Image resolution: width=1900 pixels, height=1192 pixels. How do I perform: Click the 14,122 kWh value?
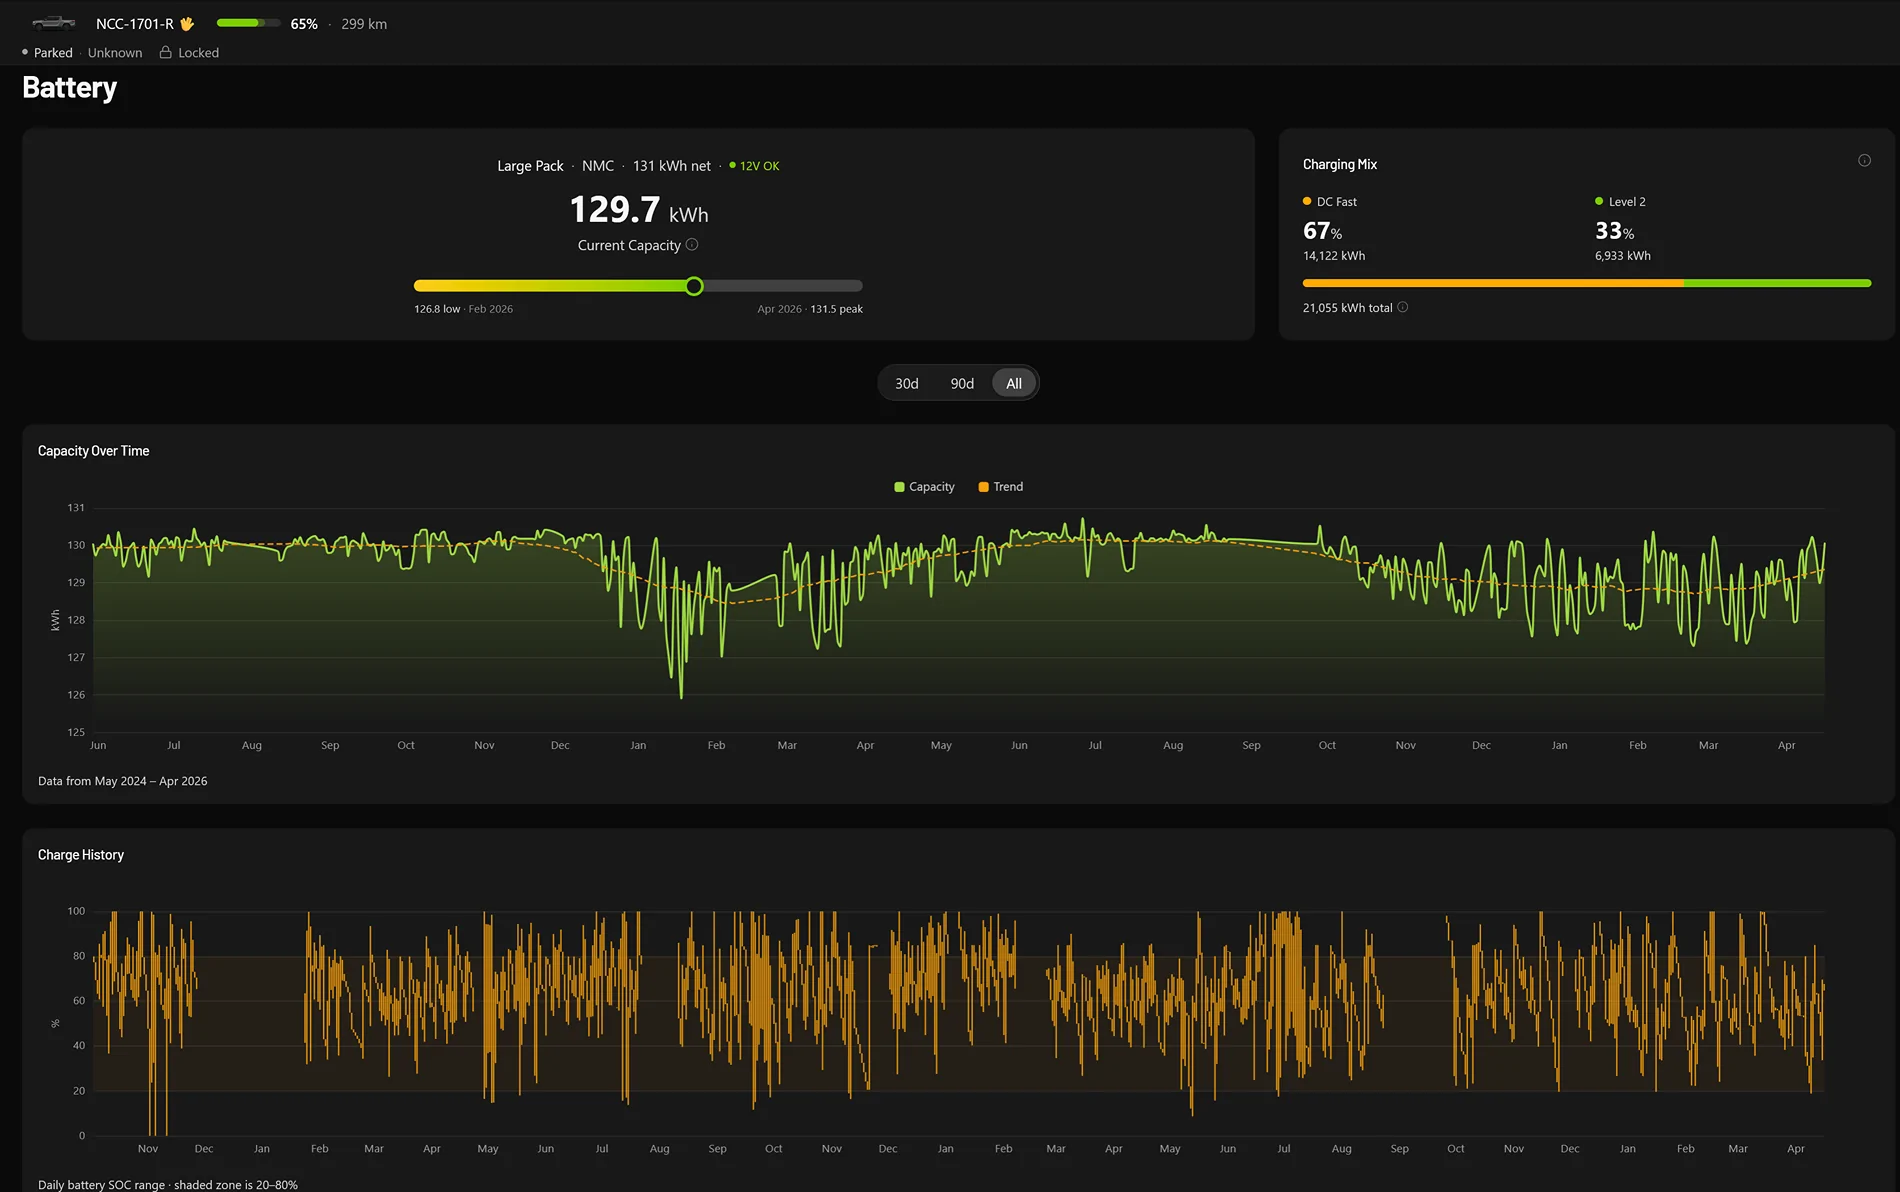tap(1334, 256)
